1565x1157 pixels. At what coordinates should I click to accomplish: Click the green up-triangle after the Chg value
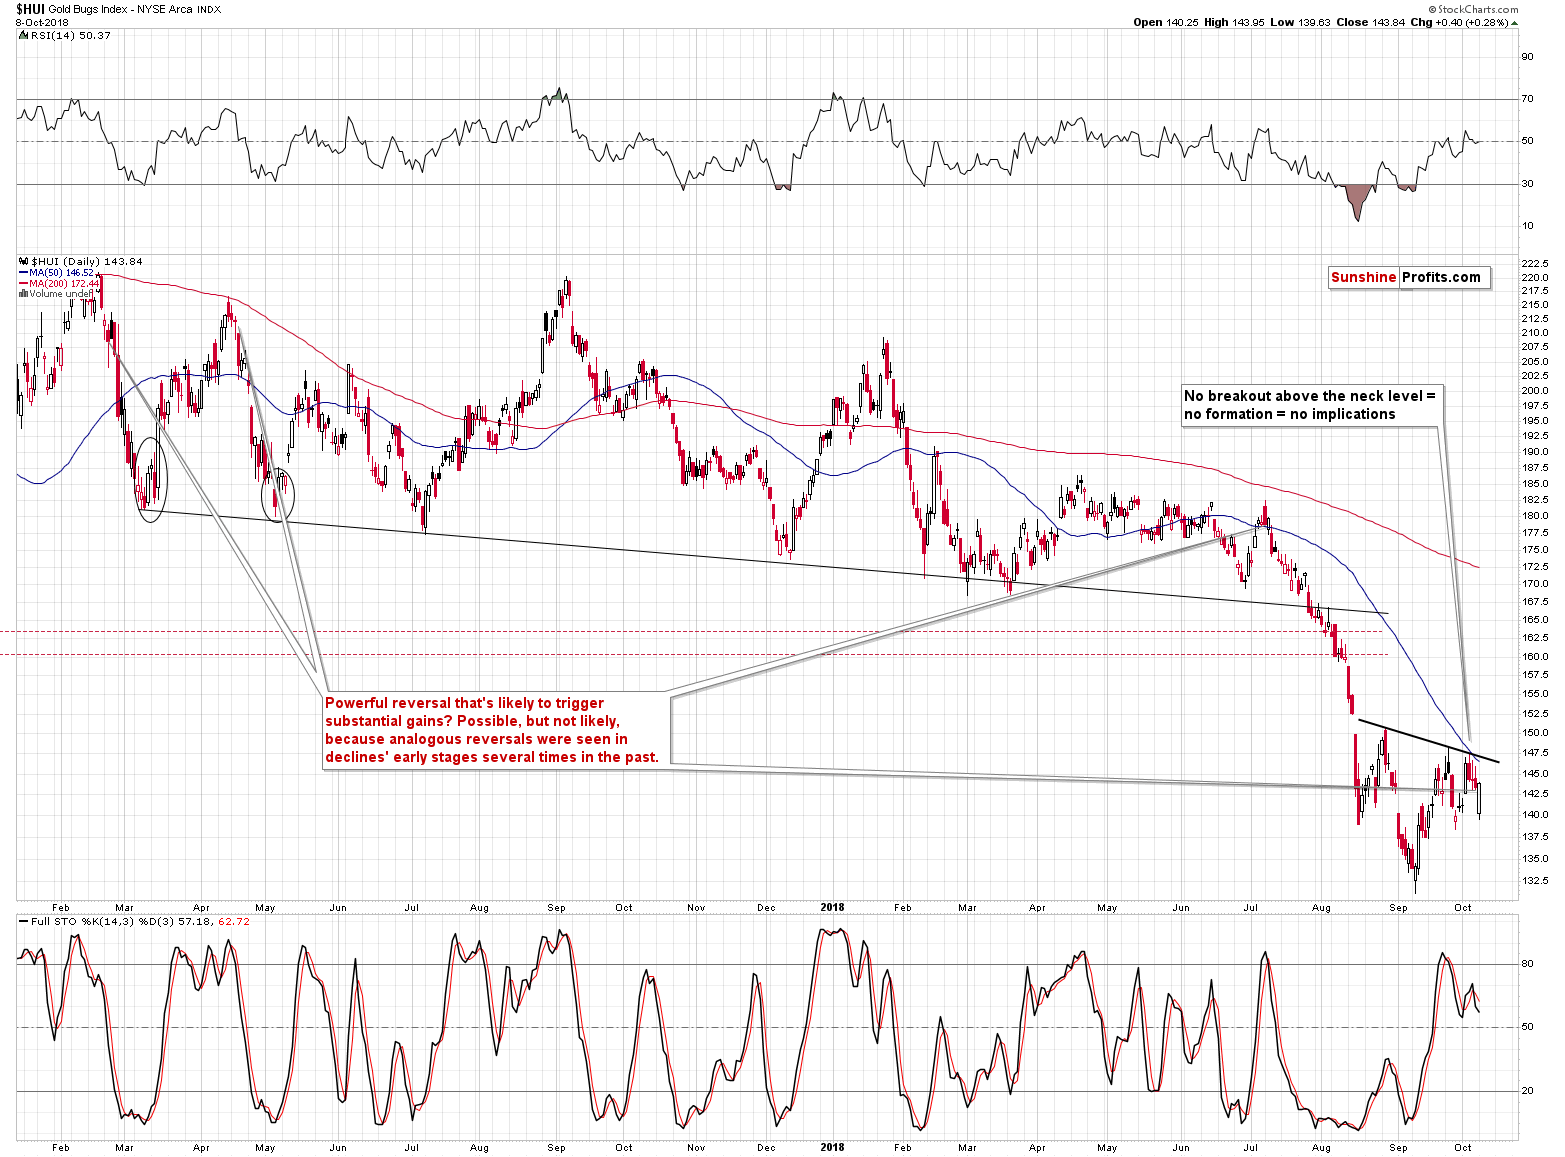1513,22
